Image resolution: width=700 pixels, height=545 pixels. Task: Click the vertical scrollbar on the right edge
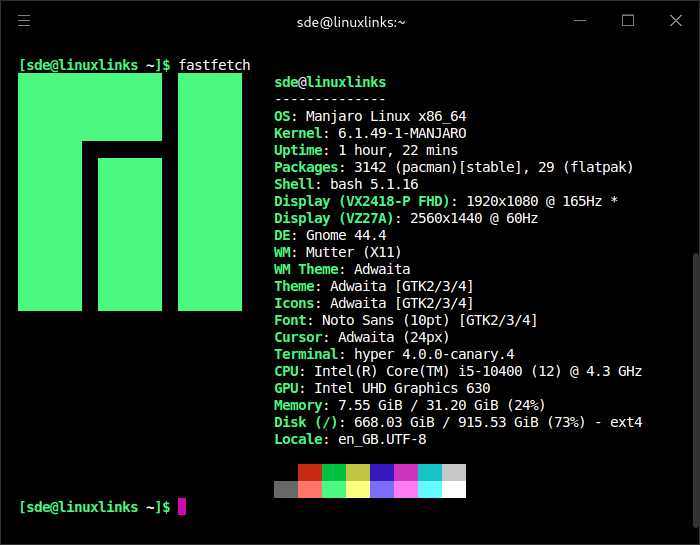pos(696,391)
